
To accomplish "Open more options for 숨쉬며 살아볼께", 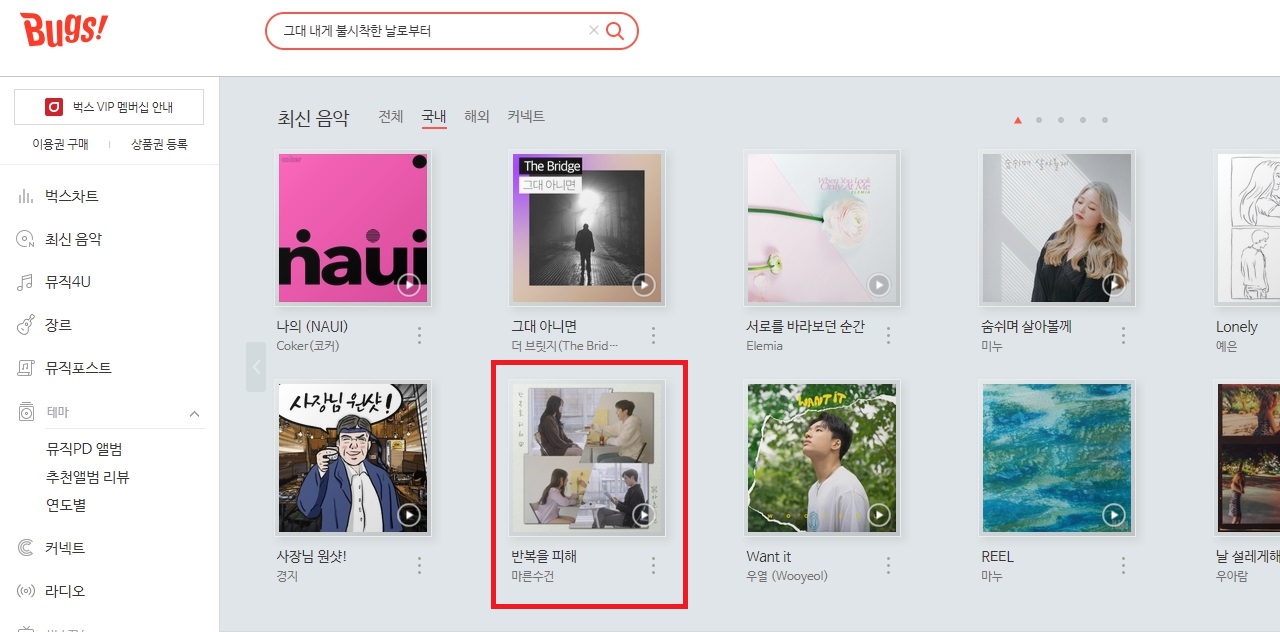I will tap(1123, 335).
